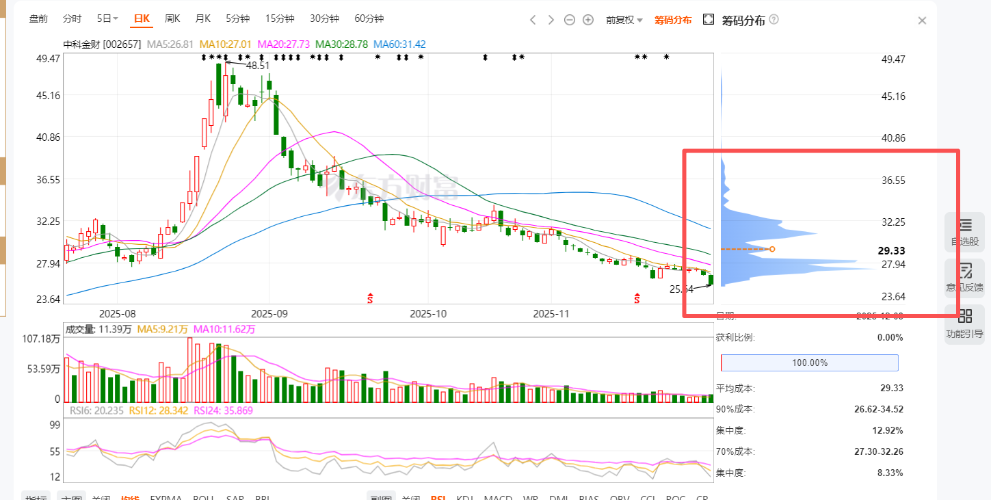Click 平均成本 value 29.33
Screen dimensions: 991x500
point(893,388)
